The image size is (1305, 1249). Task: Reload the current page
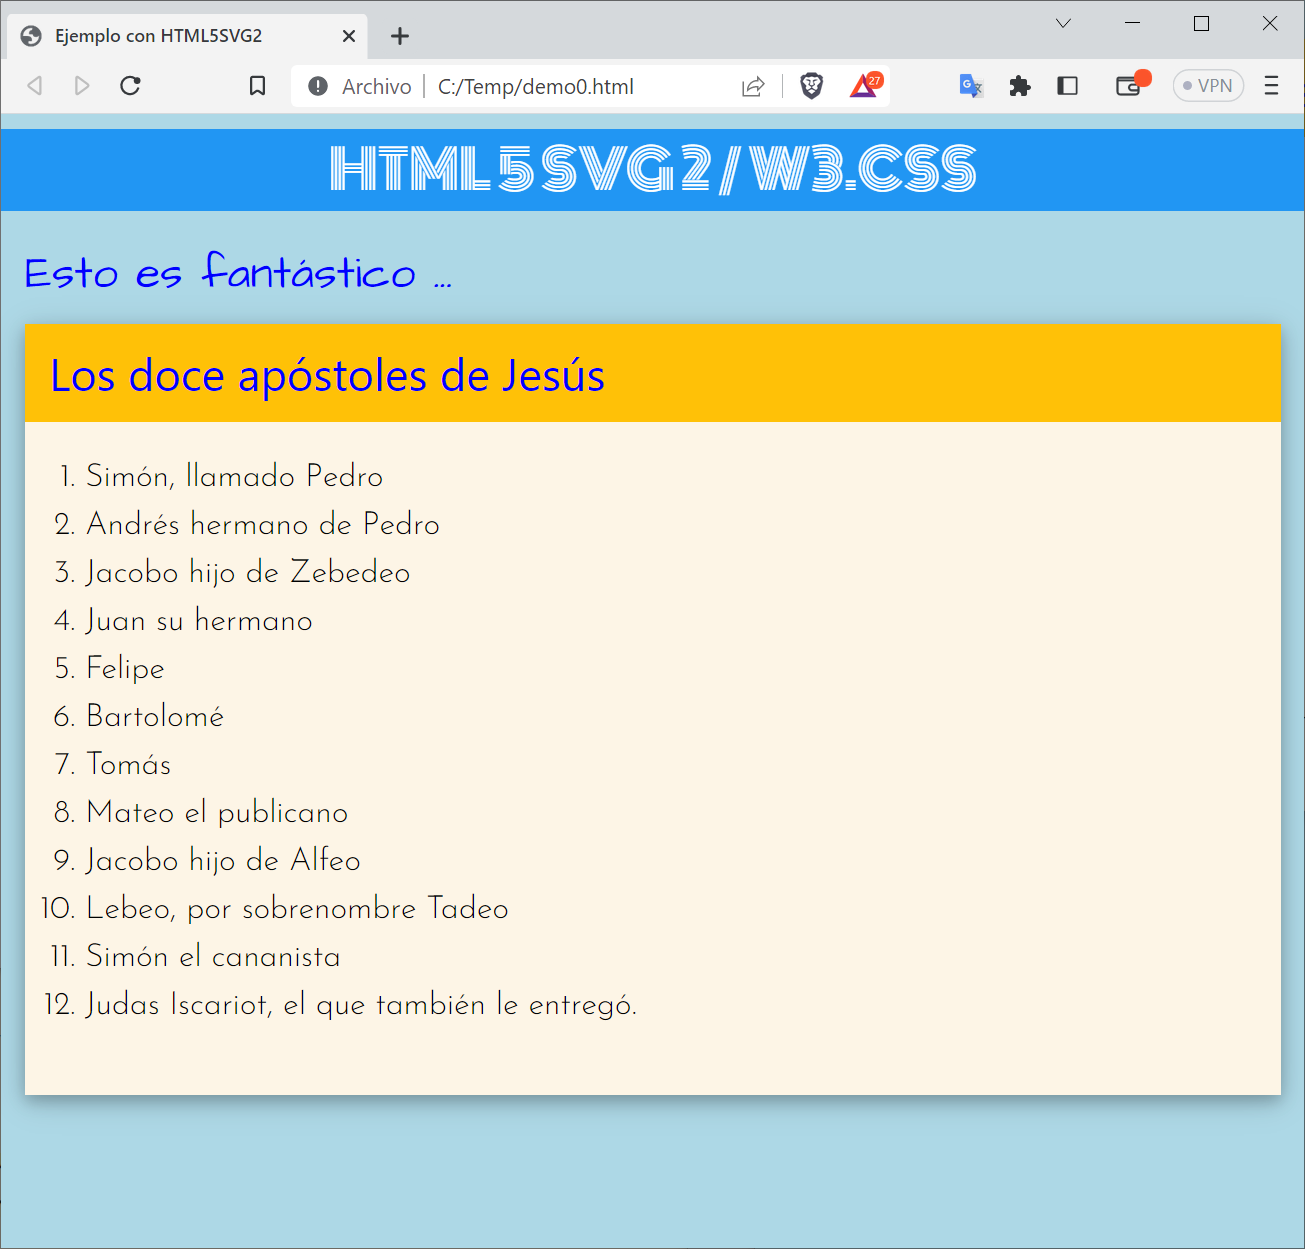[130, 86]
